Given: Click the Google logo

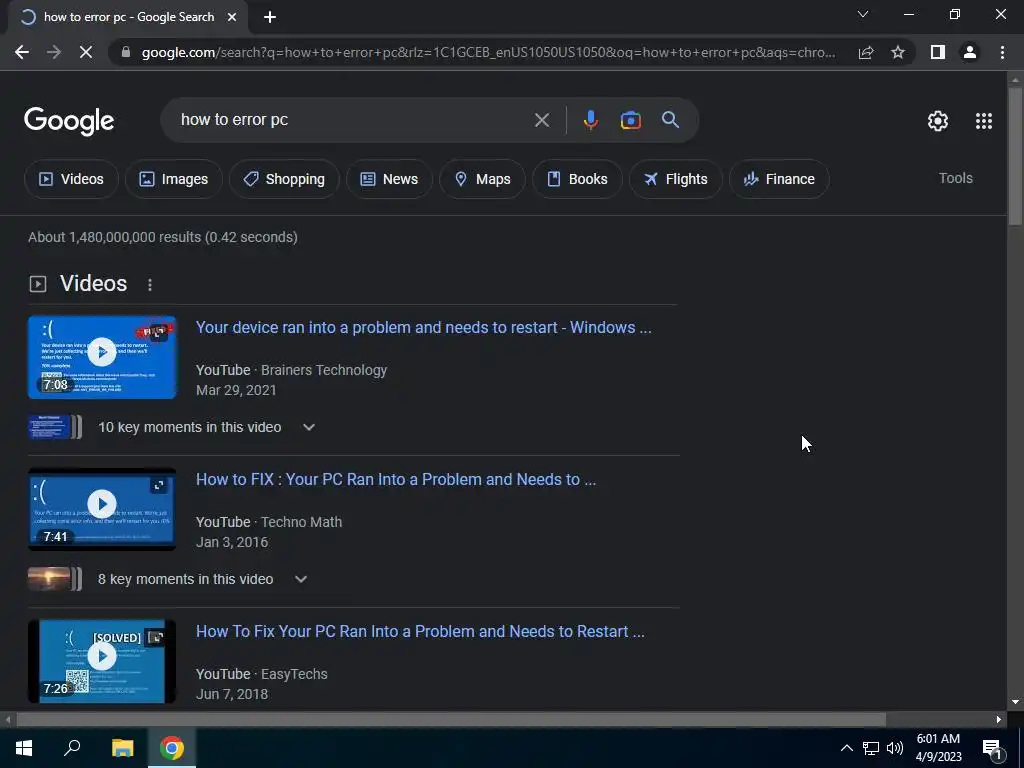Looking at the screenshot, I should click(69, 121).
